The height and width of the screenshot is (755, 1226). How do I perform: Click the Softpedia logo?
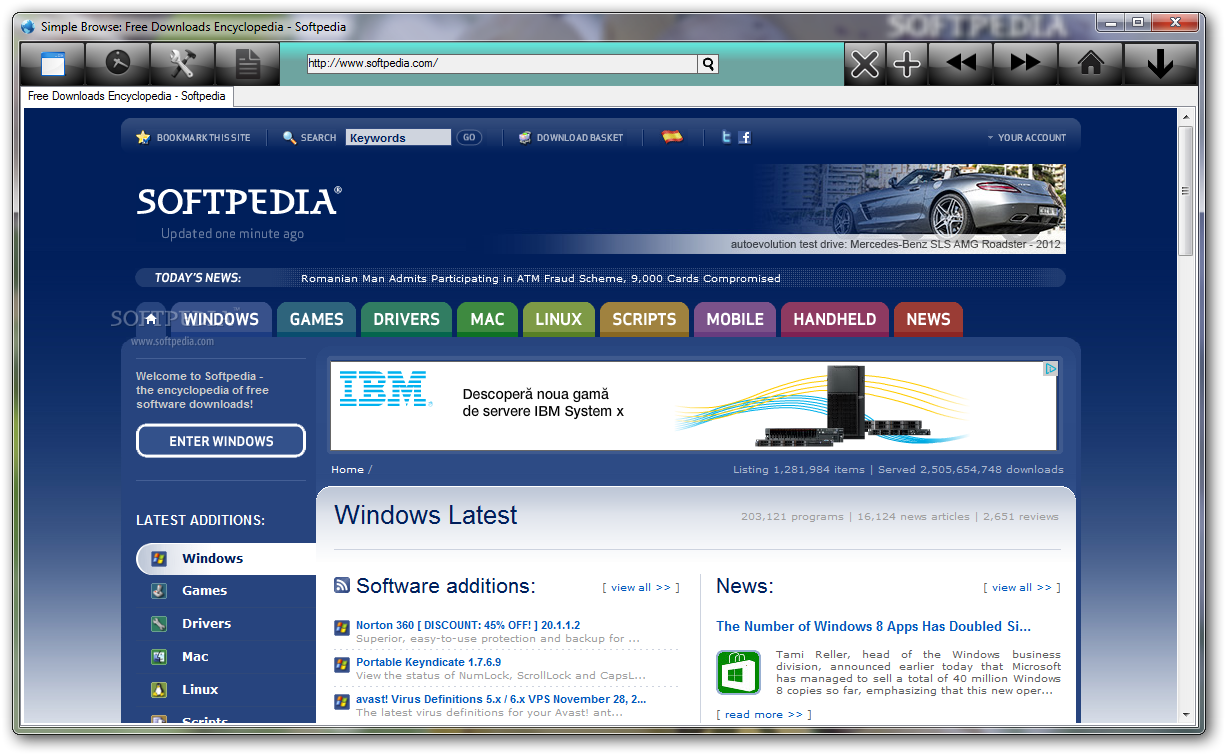coord(239,201)
